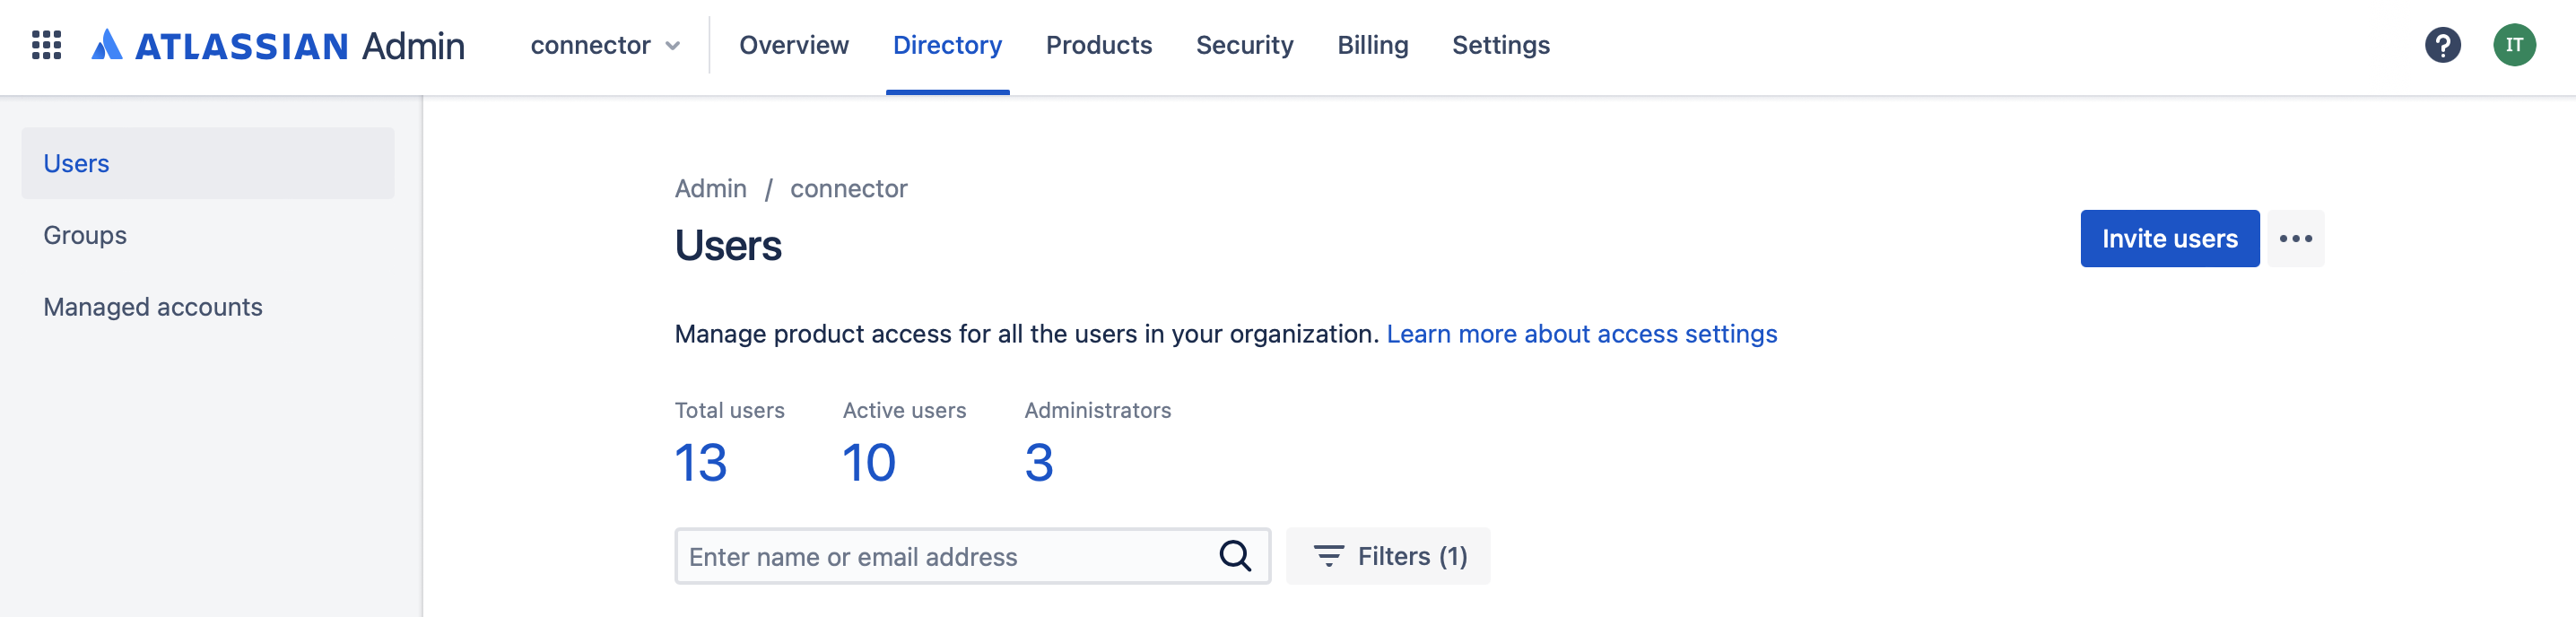Click the Atlassian Admin logo
Screen dimensions: 2576x617
(278, 45)
